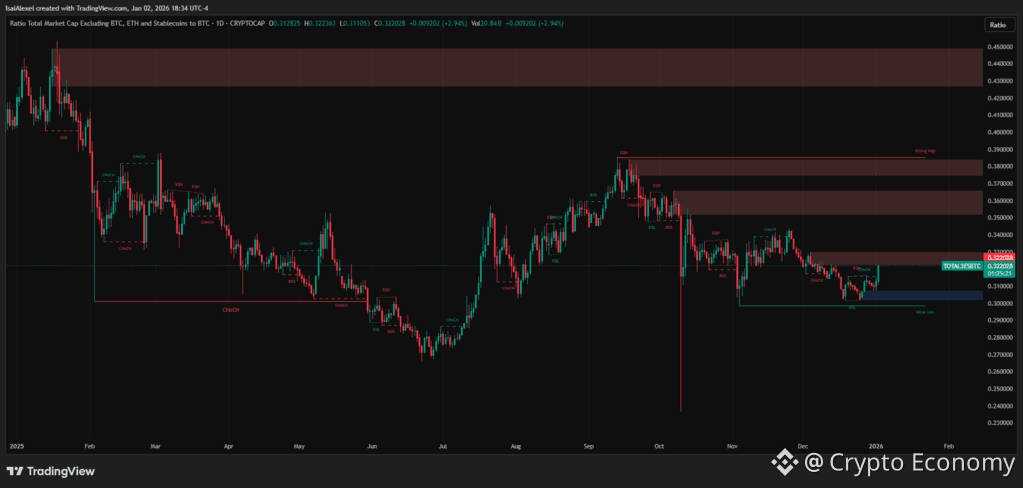Click 0.270000 on the price axis
This screenshot has height=488, width=1023.
coord(1000,354)
